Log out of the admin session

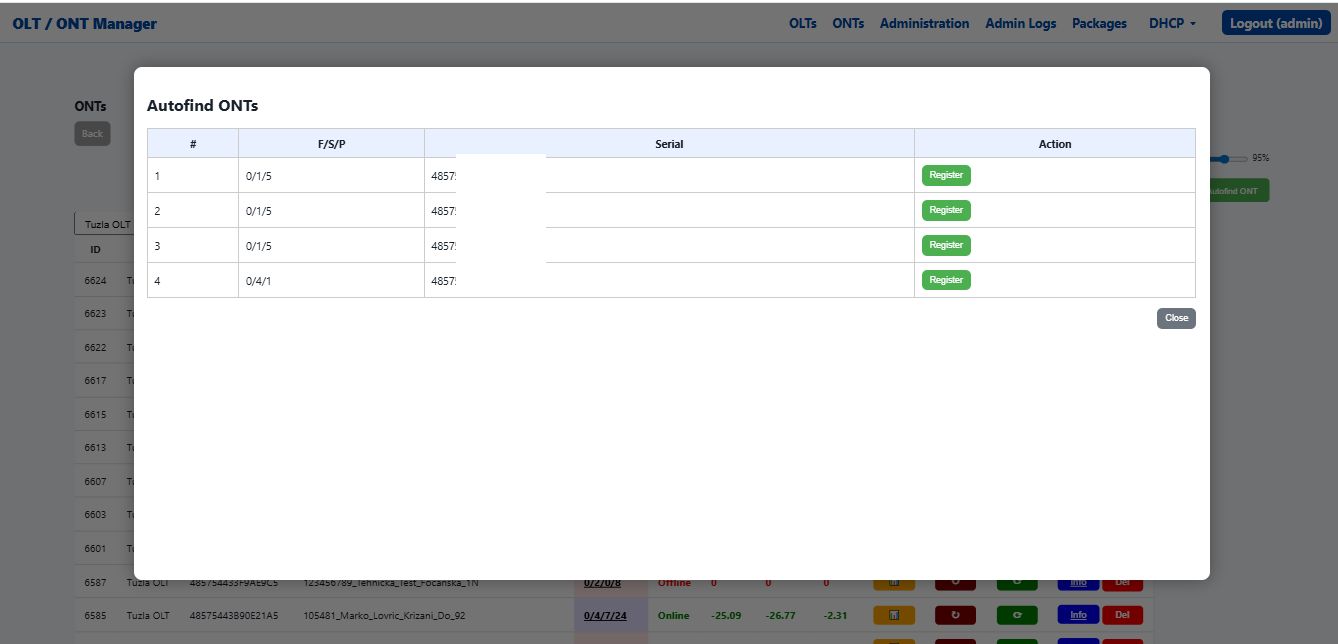pos(1275,22)
